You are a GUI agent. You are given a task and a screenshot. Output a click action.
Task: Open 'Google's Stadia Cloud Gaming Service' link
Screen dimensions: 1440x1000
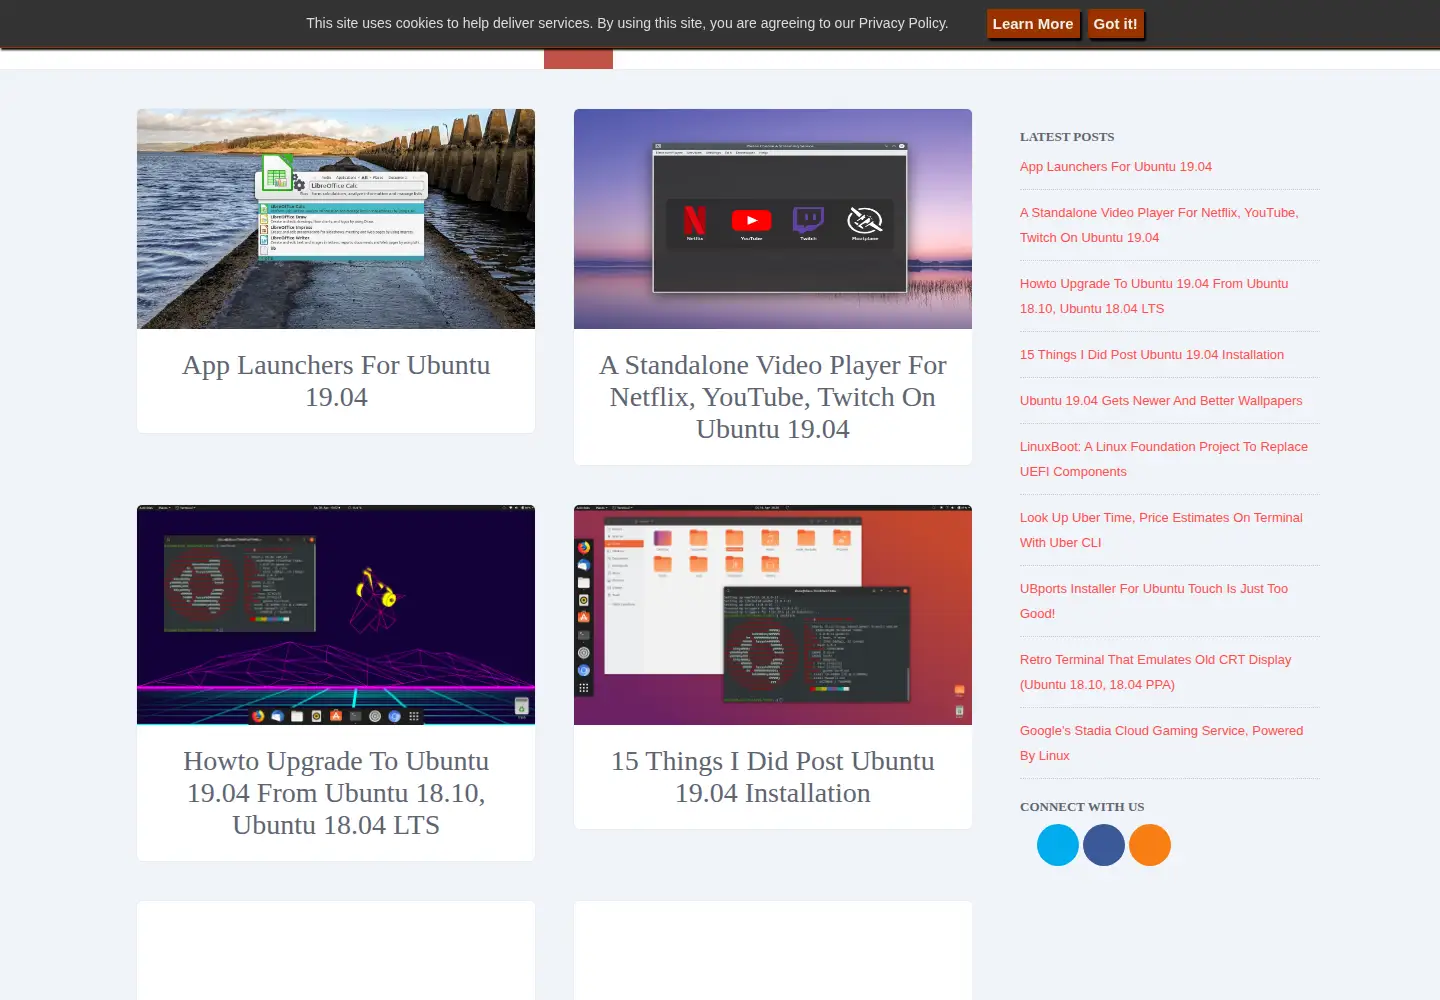point(1162,743)
